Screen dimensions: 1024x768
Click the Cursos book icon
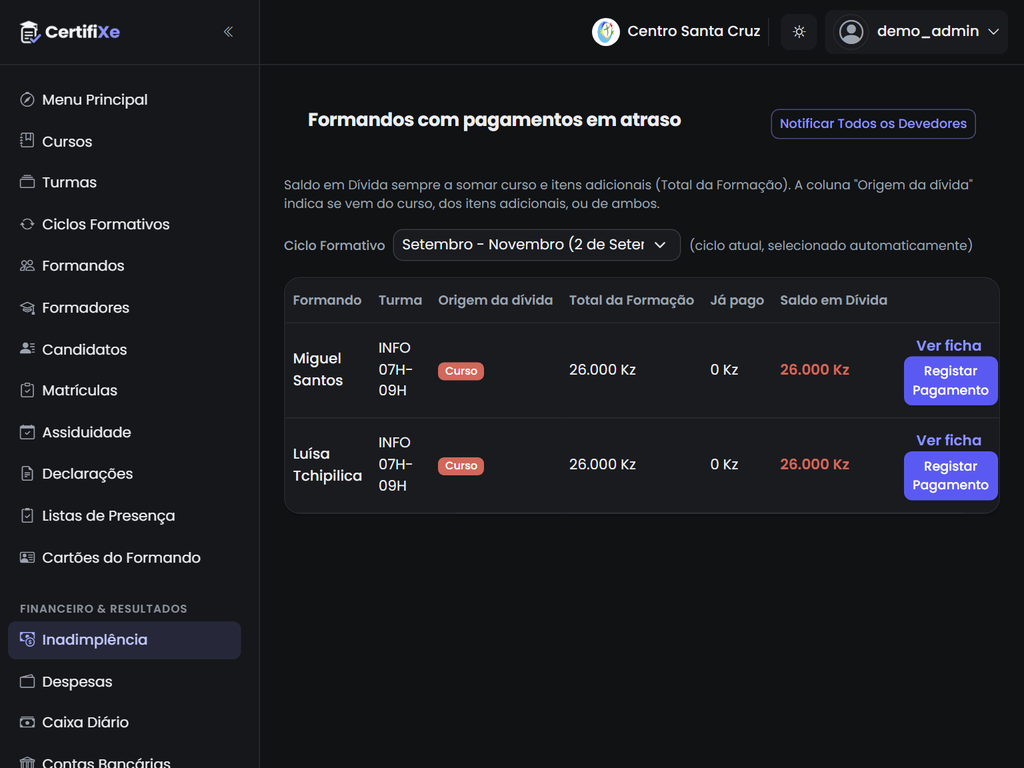(27, 141)
